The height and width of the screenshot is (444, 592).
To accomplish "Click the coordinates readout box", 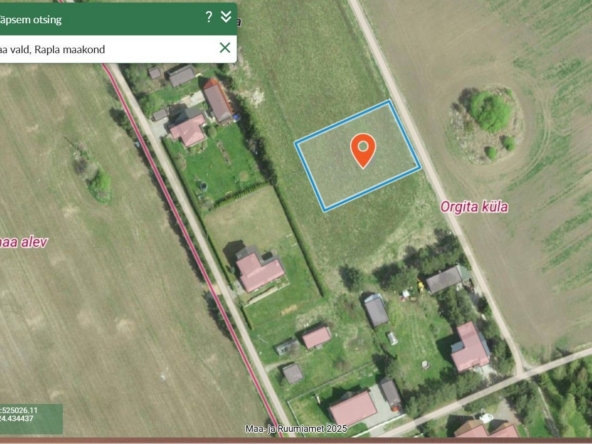I will pos(31,419).
